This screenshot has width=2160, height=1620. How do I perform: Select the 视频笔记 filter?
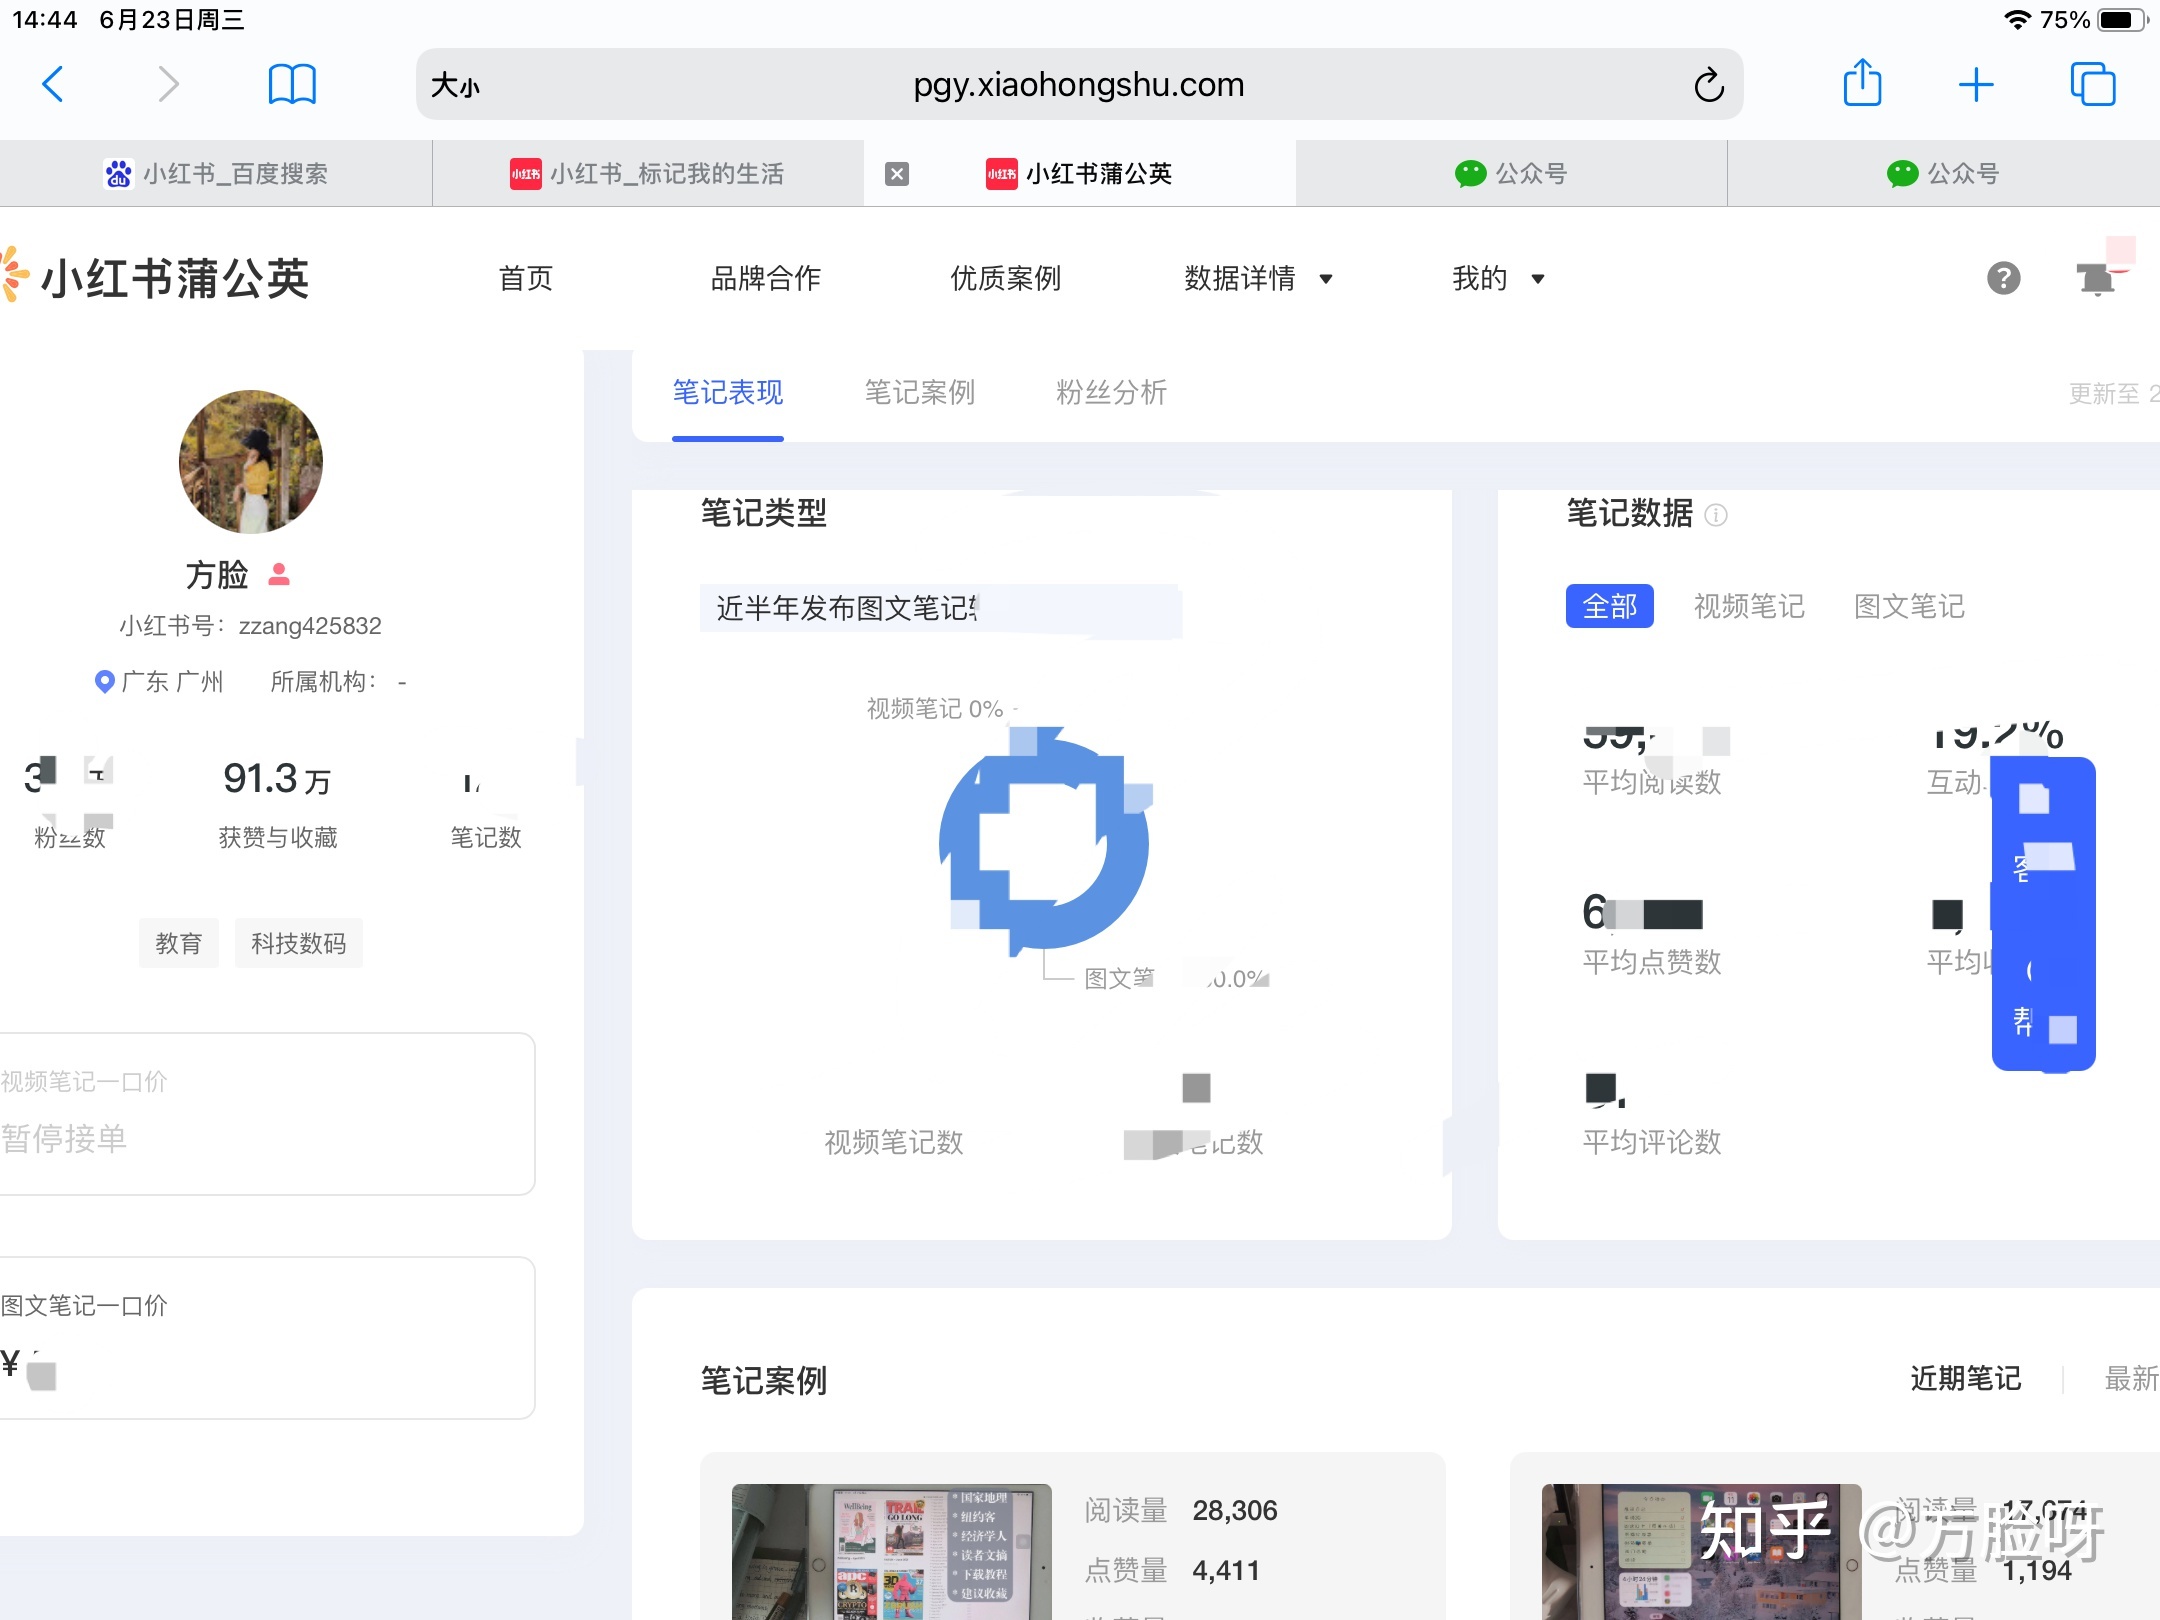pos(1749,606)
